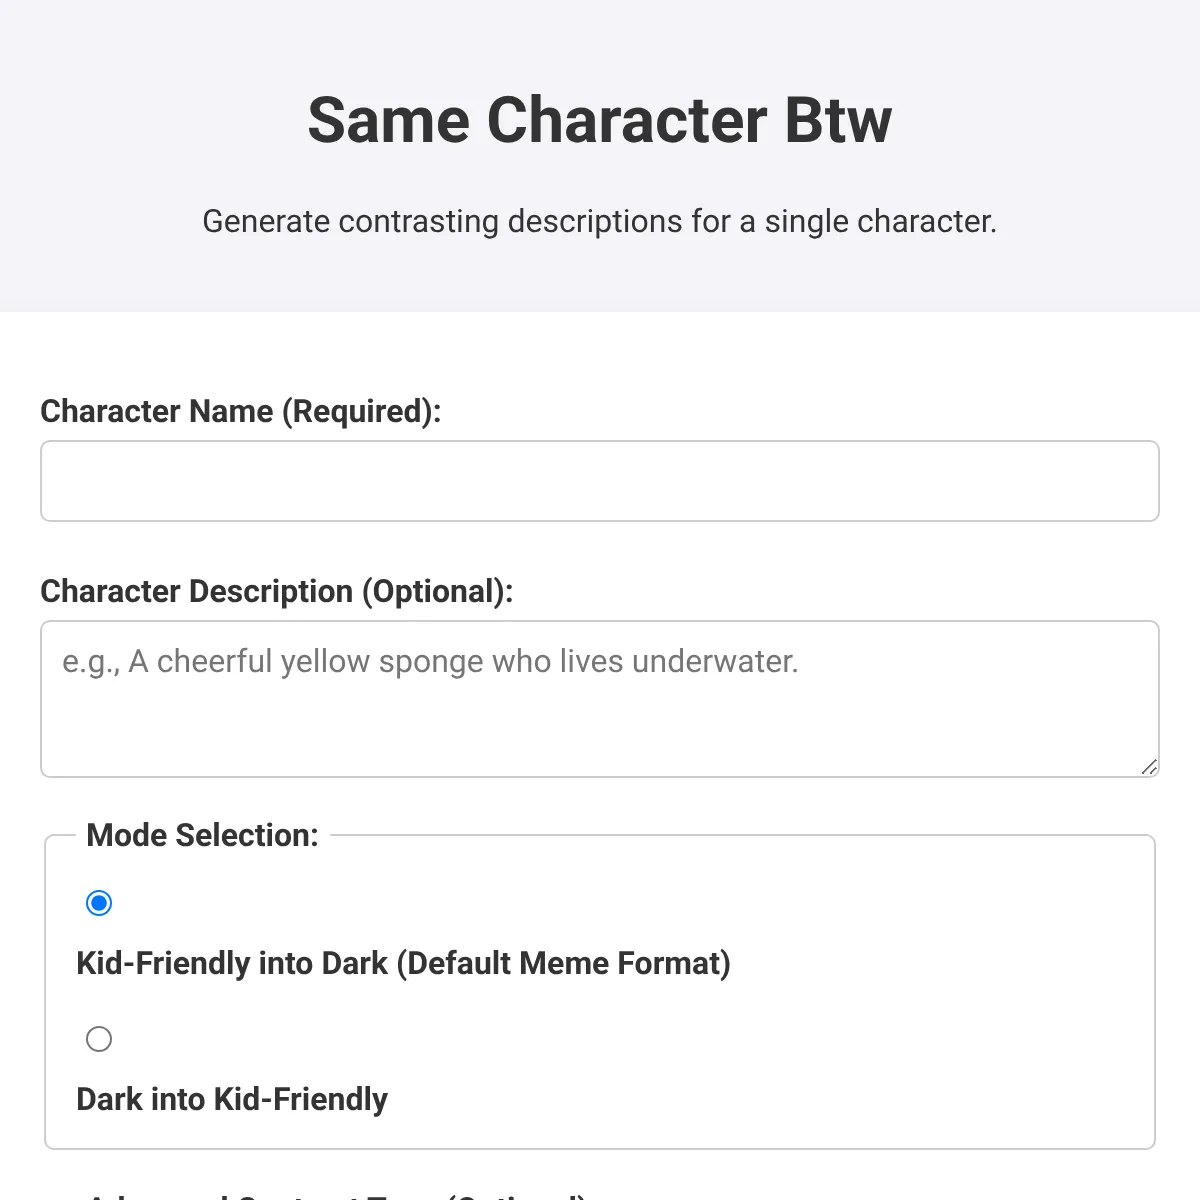Click "(Default Meme Format)" in the first mode label
The height and width of the screenshot is (1200, 1200).
(563, 963)
